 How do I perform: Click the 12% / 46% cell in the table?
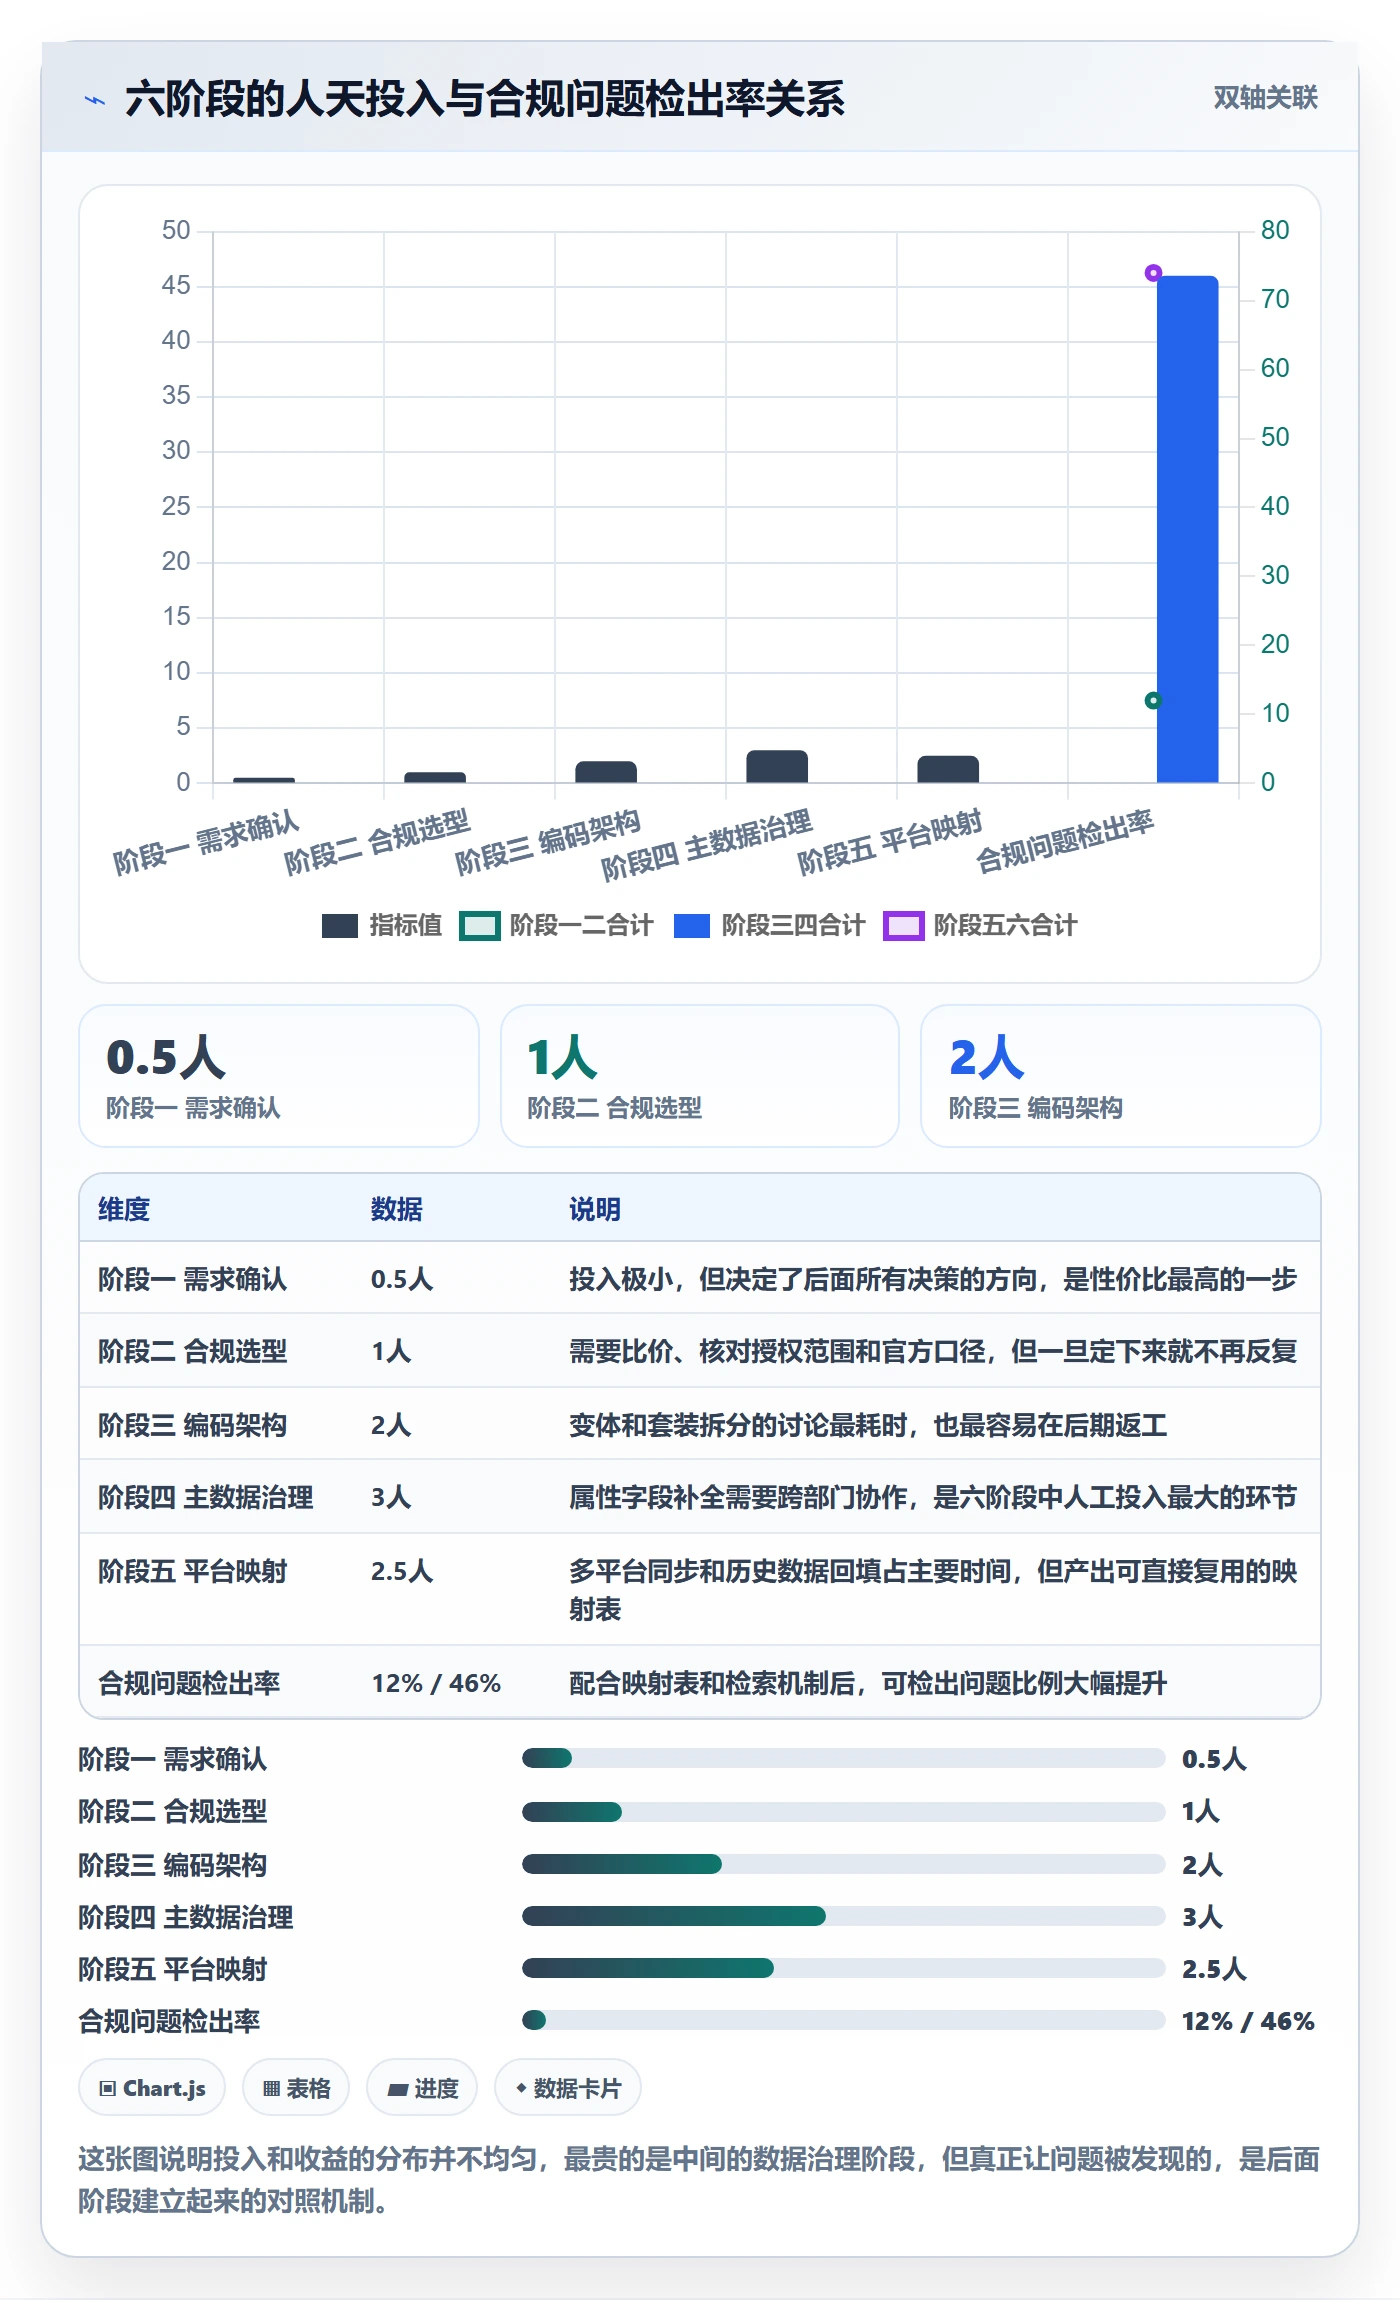point(436,1683)
